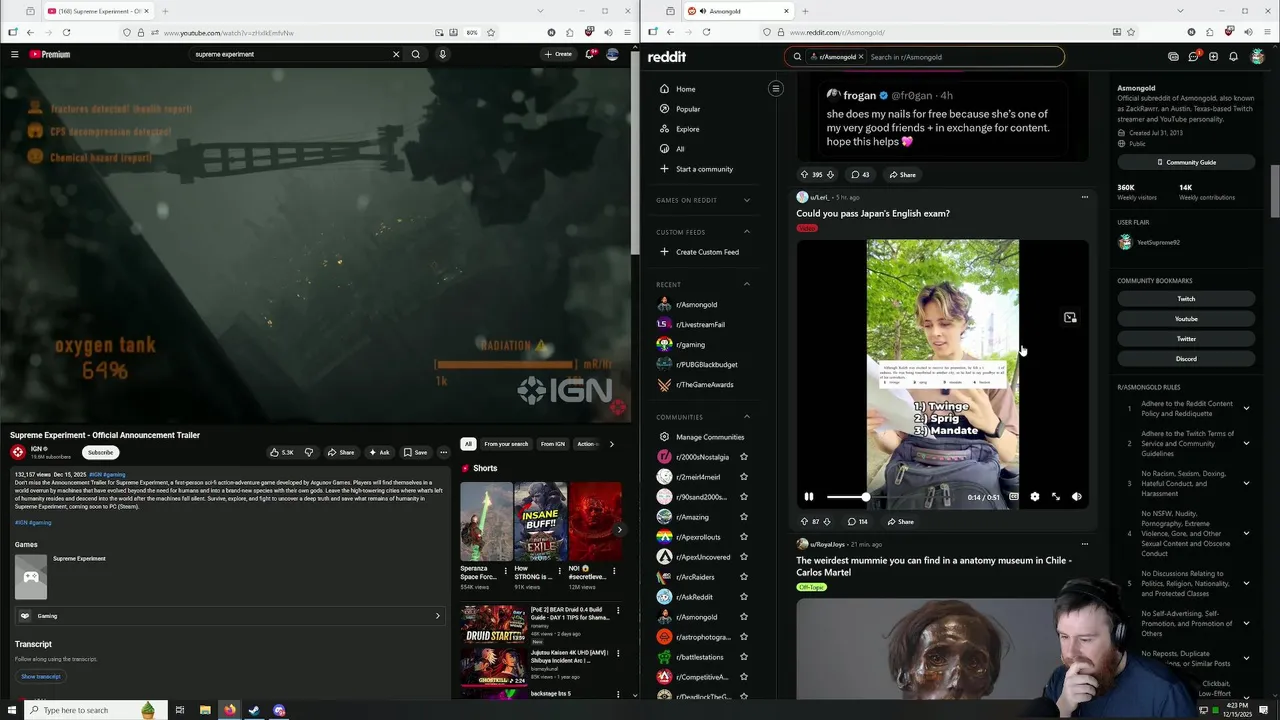Click in the YouTube search field
The image size is (1280, 720).
point(290,54)
